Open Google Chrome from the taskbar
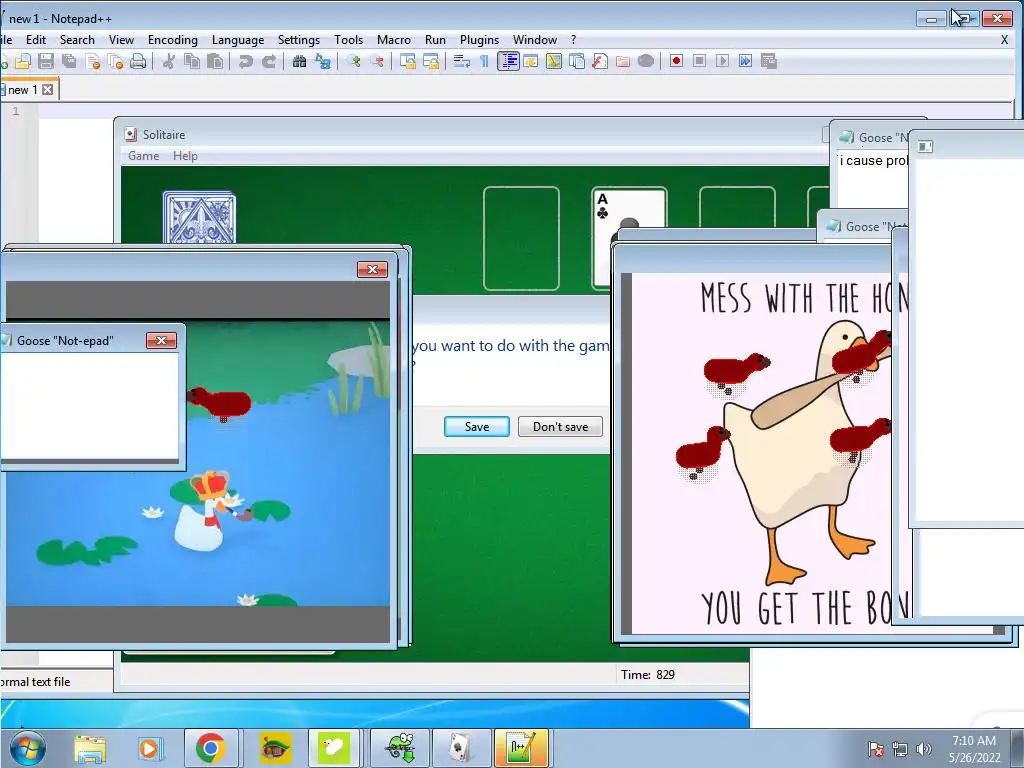1024x768 pixels. 210,748
